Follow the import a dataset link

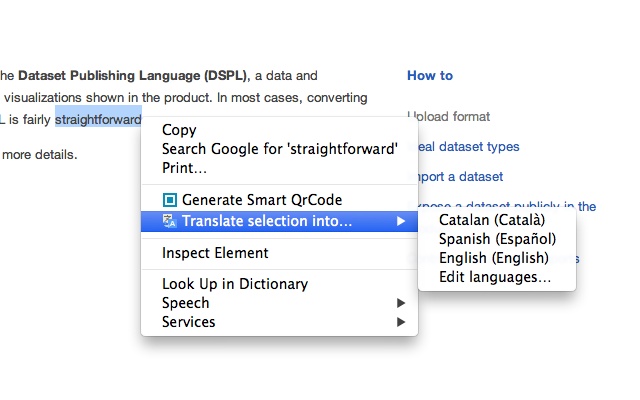[x=457, y=177]
